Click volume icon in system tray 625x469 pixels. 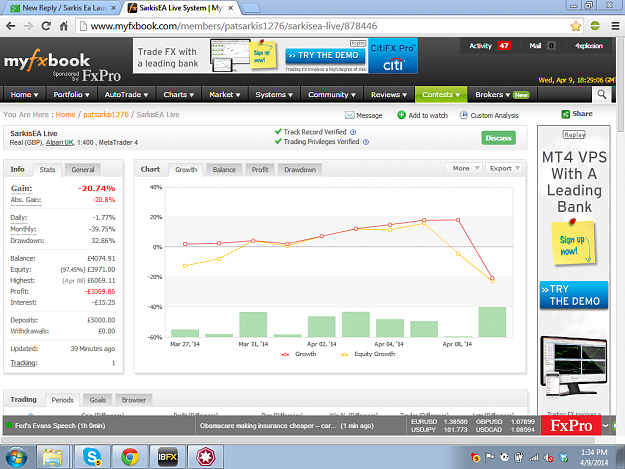tap(548, 458)
